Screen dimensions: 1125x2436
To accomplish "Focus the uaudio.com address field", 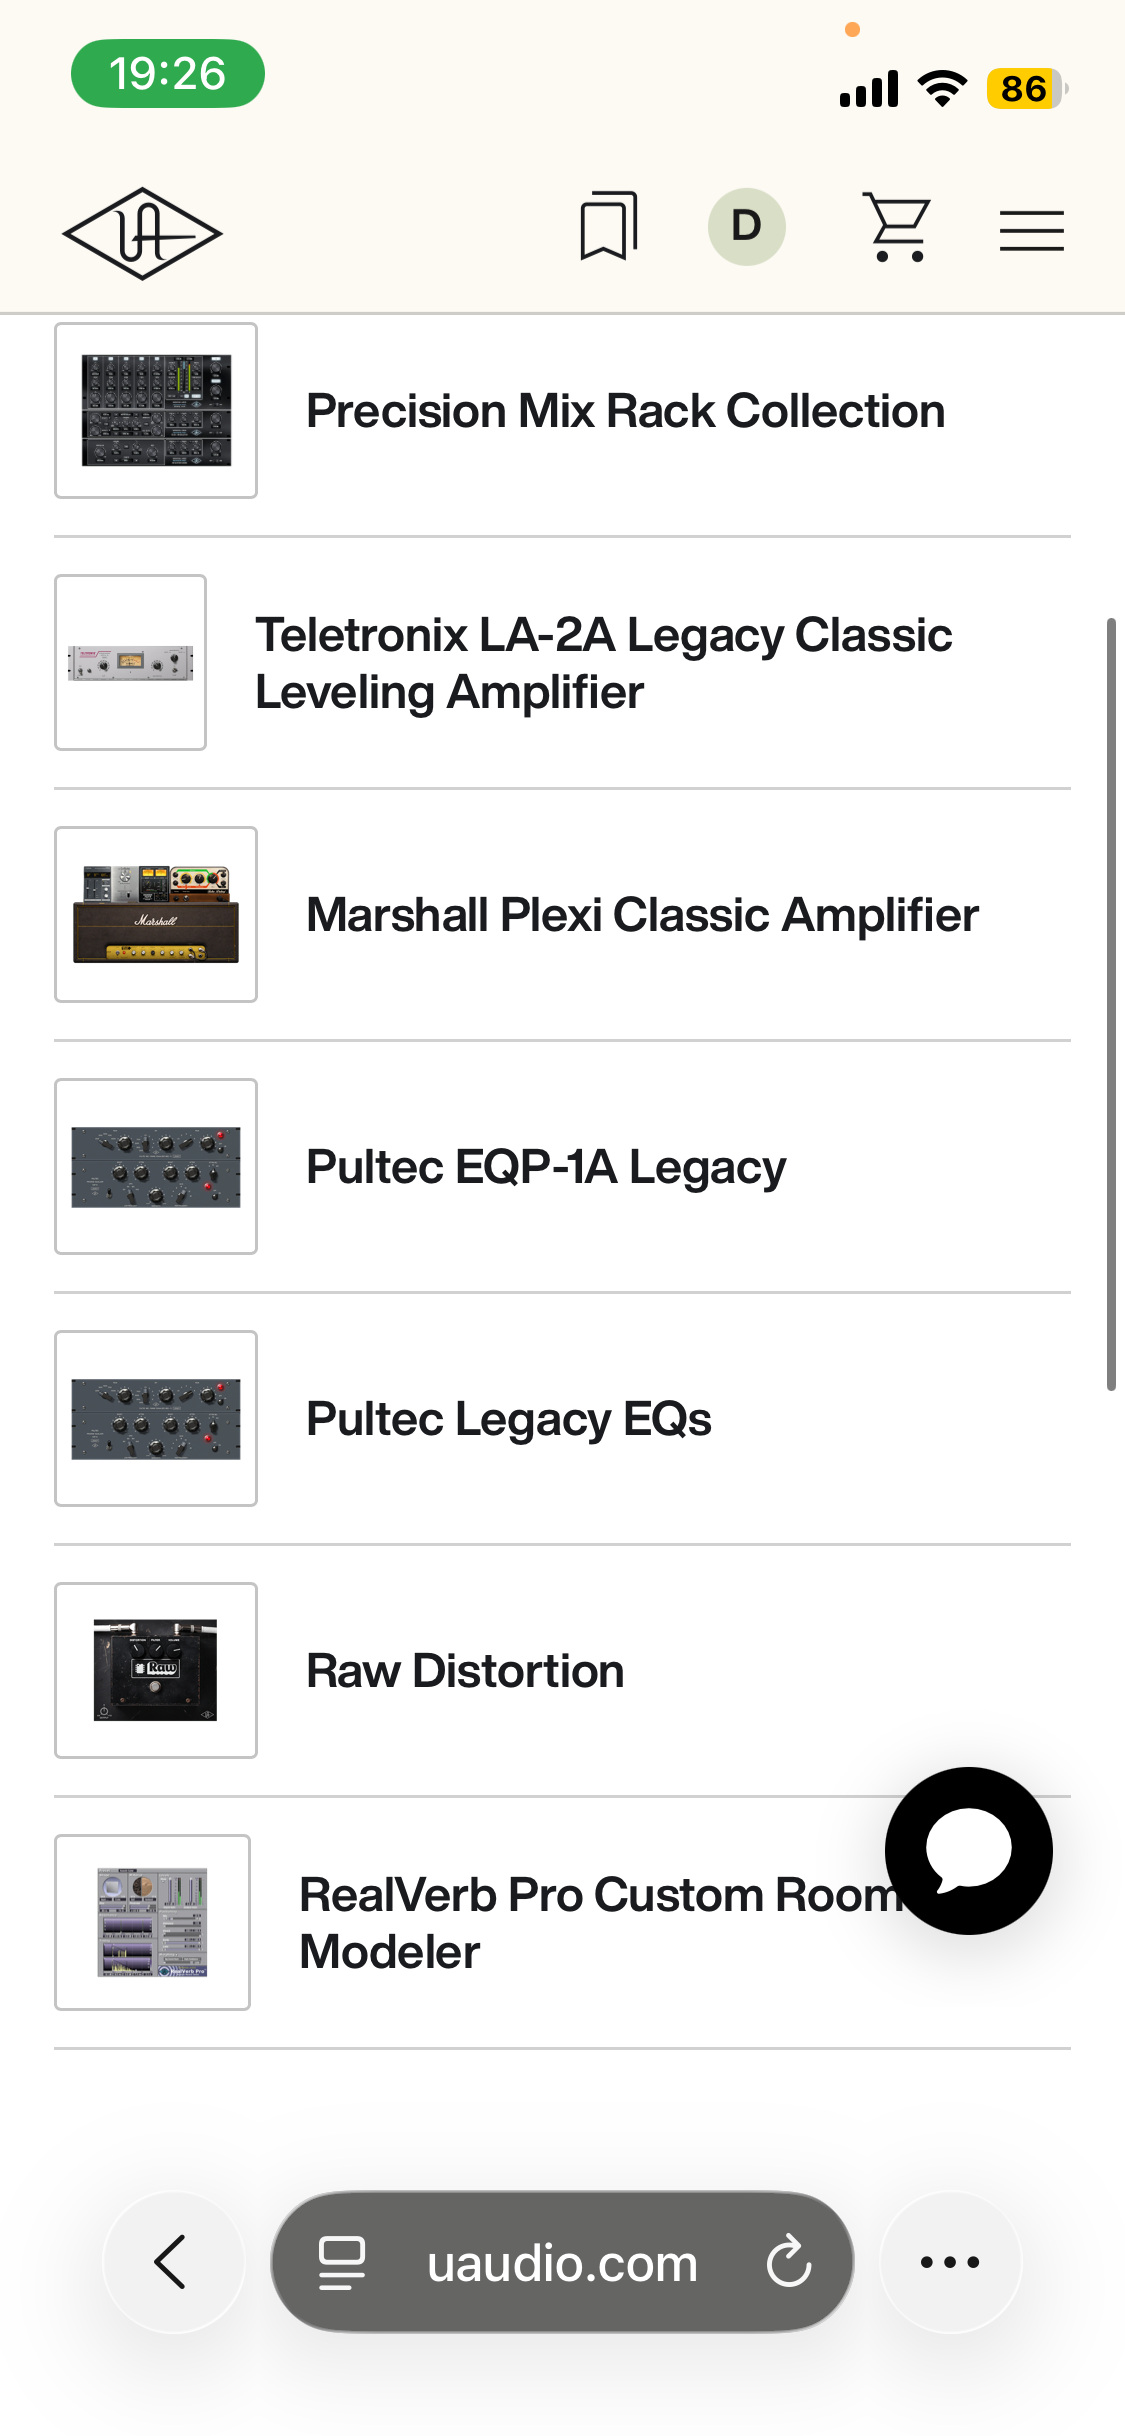I will [562, 2262].
